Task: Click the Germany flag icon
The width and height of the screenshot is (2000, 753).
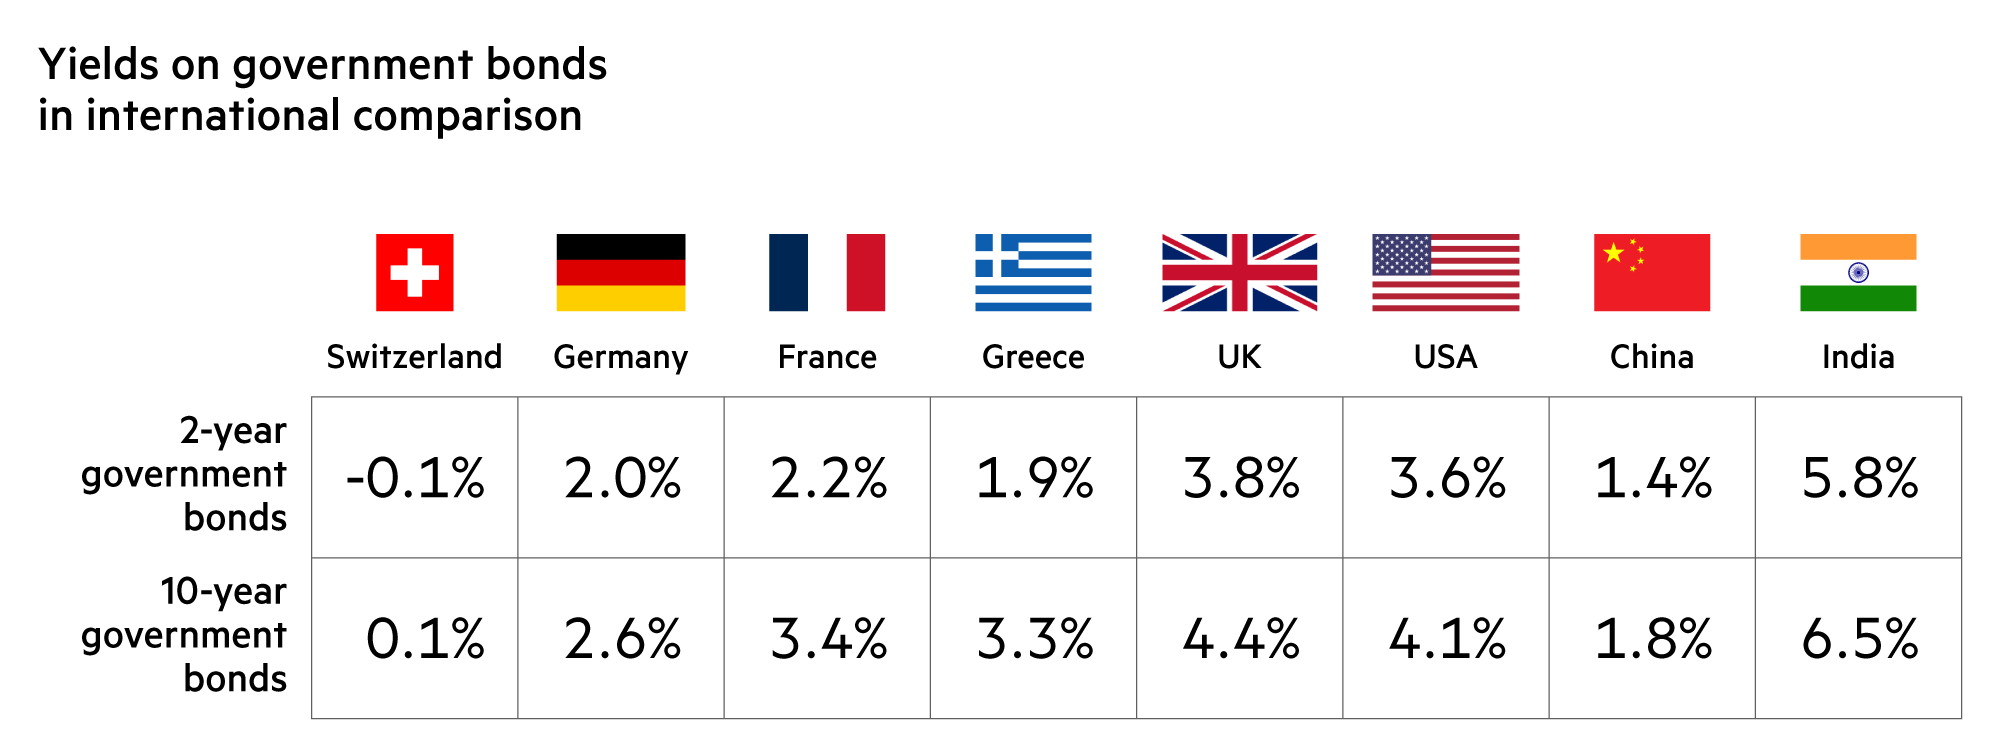Action: tap(620, 272)
